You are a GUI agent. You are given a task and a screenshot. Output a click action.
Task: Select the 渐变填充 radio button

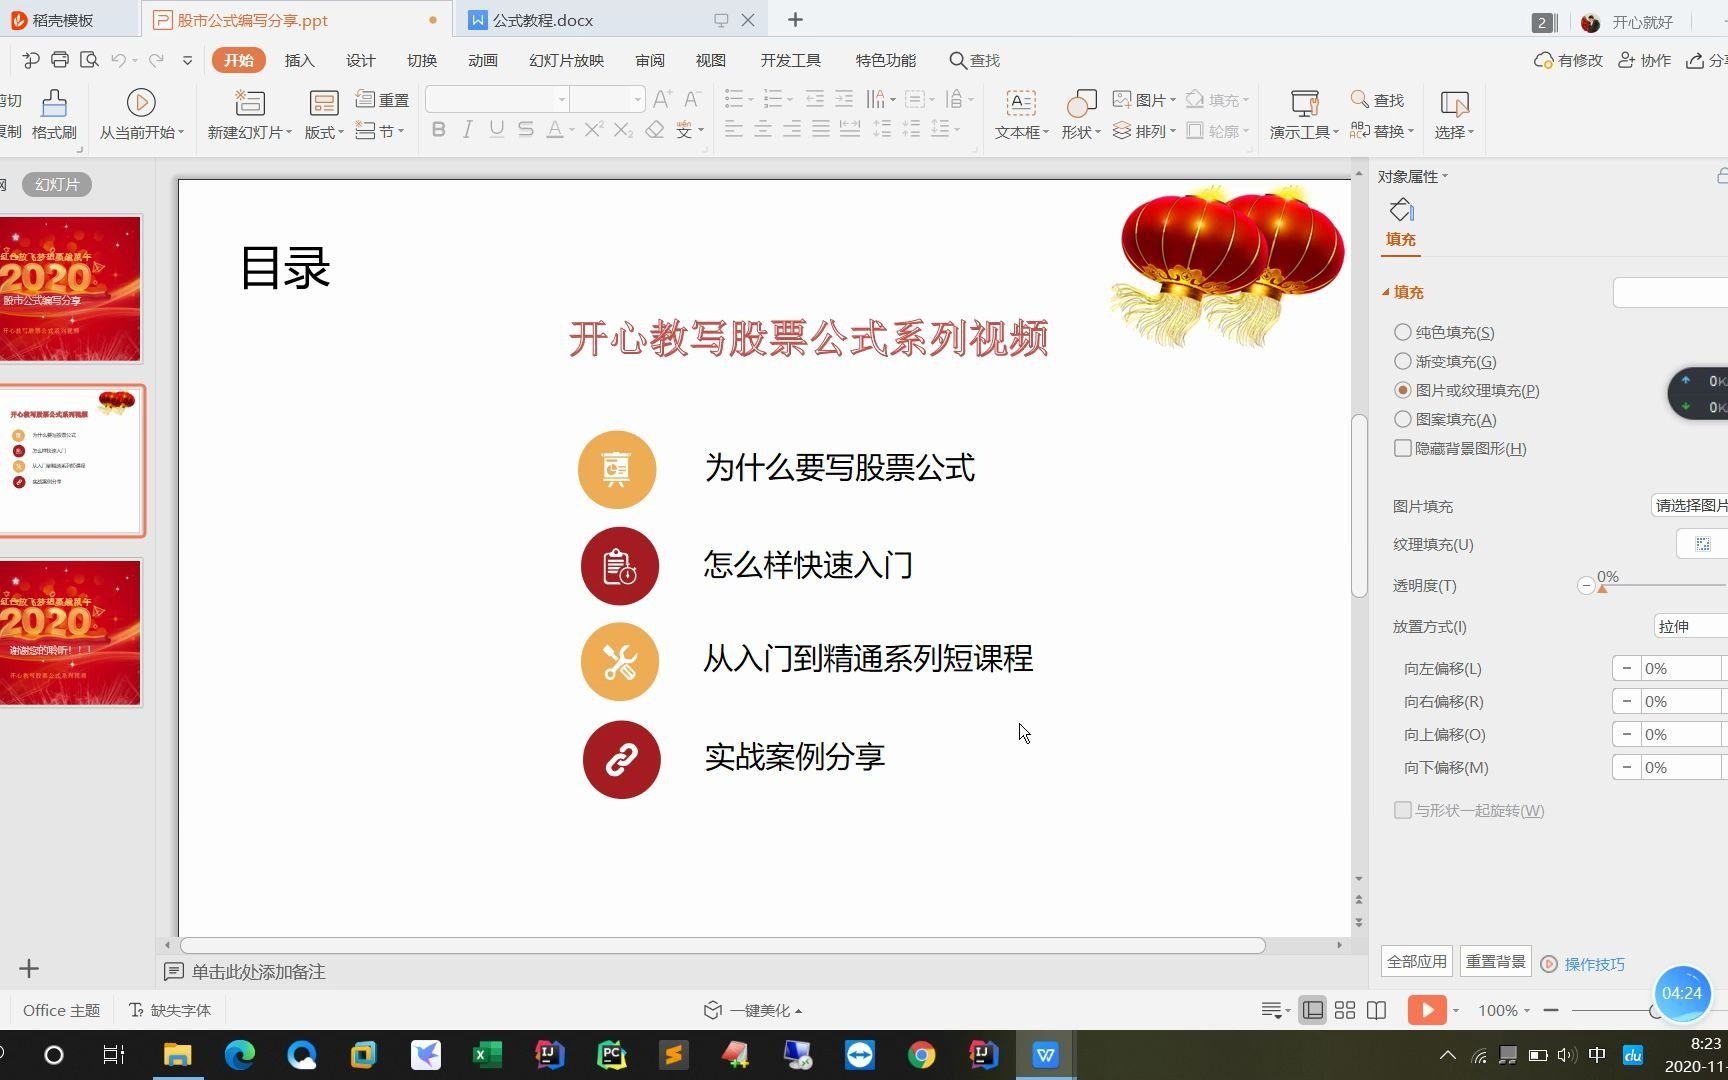[1402, 361]
